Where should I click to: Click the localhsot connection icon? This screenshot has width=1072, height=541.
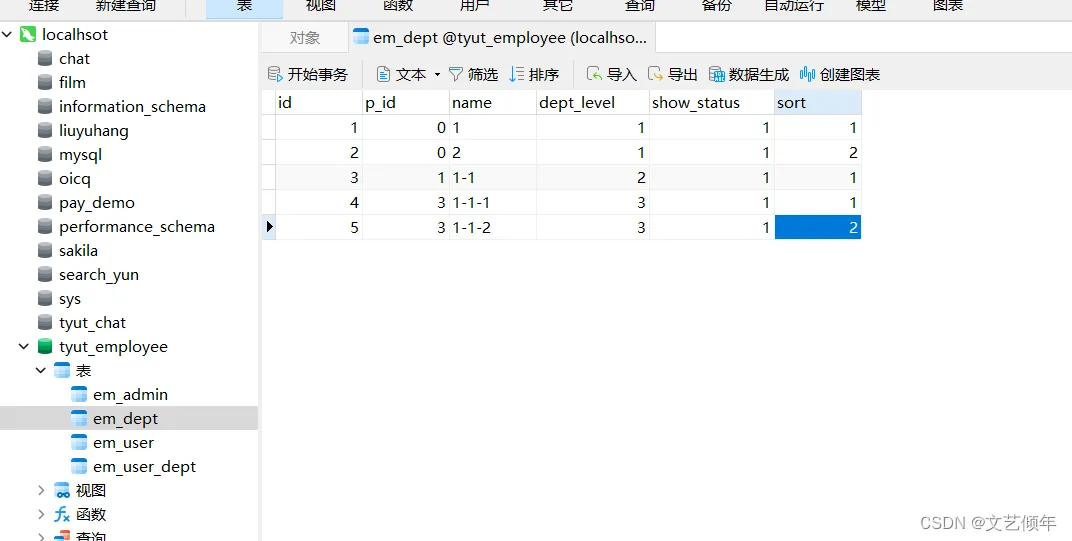tap(28, 34)
